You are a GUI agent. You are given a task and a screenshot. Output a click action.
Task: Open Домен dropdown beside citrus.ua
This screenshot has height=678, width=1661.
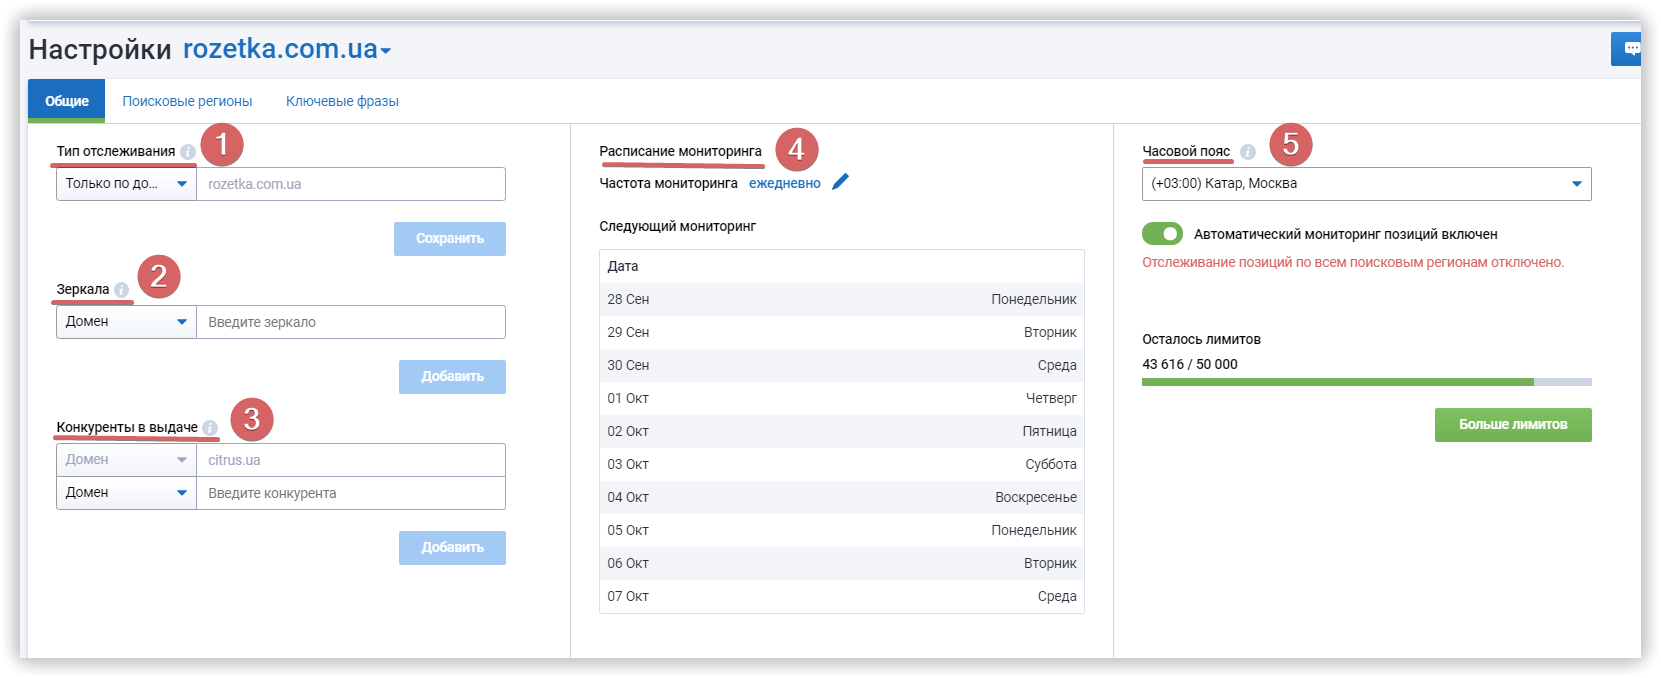coord(126,460)
